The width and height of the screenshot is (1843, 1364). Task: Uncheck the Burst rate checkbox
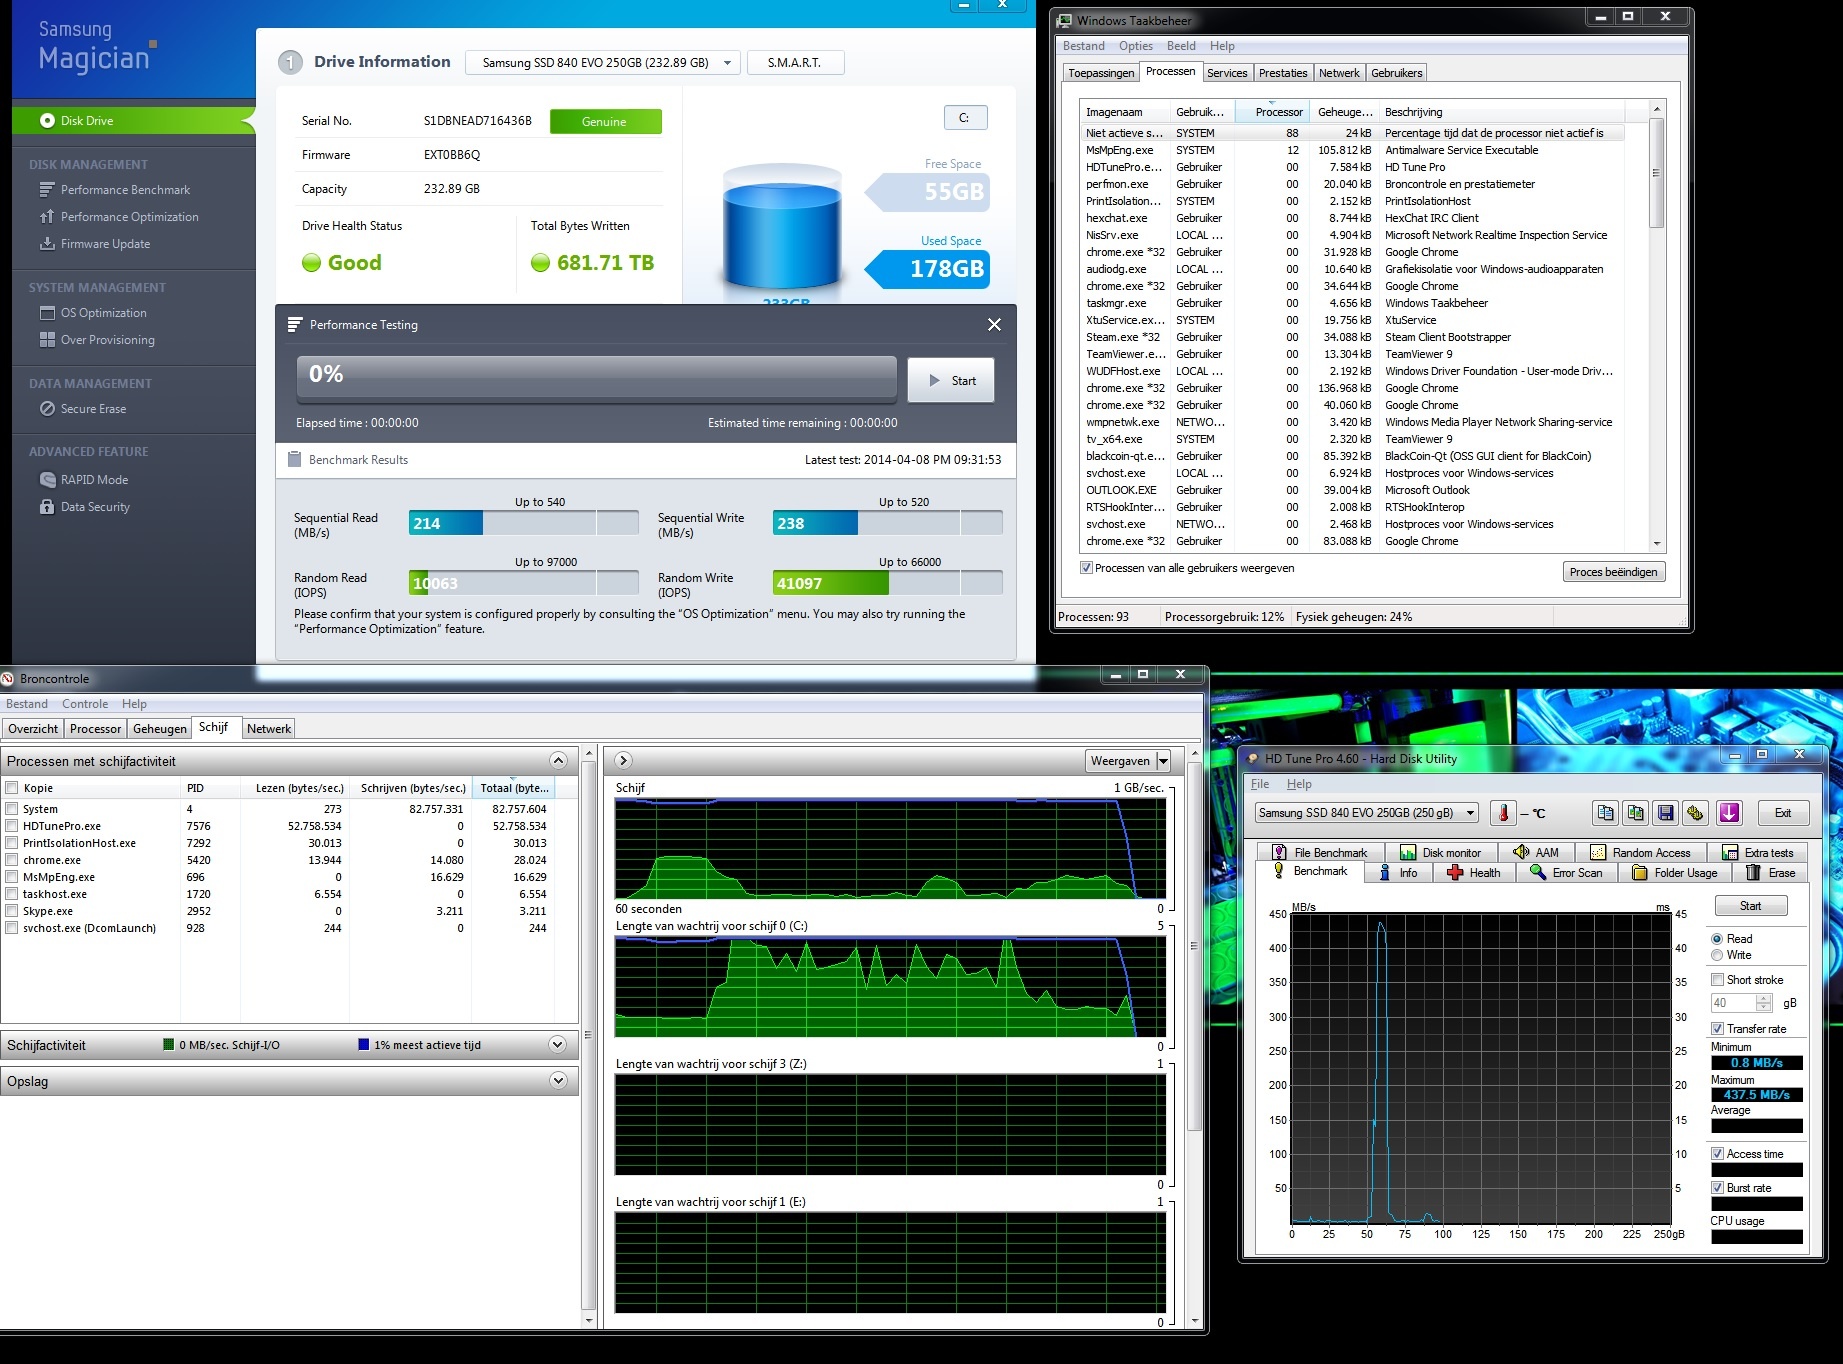coord(1717,1188)
